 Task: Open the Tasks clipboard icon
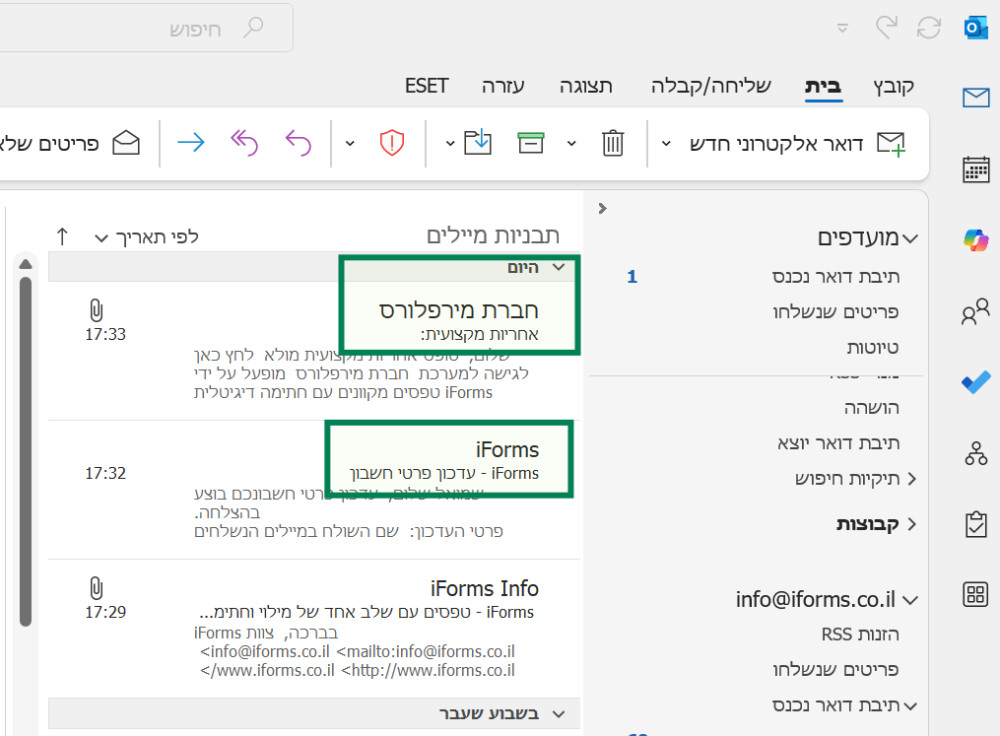point(976,524)
